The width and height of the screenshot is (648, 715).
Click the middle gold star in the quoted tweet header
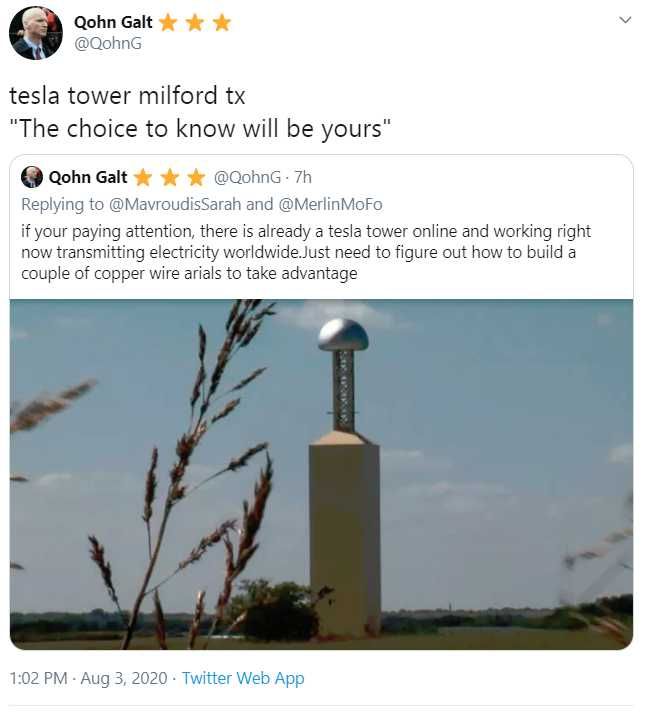coord(169,178)
